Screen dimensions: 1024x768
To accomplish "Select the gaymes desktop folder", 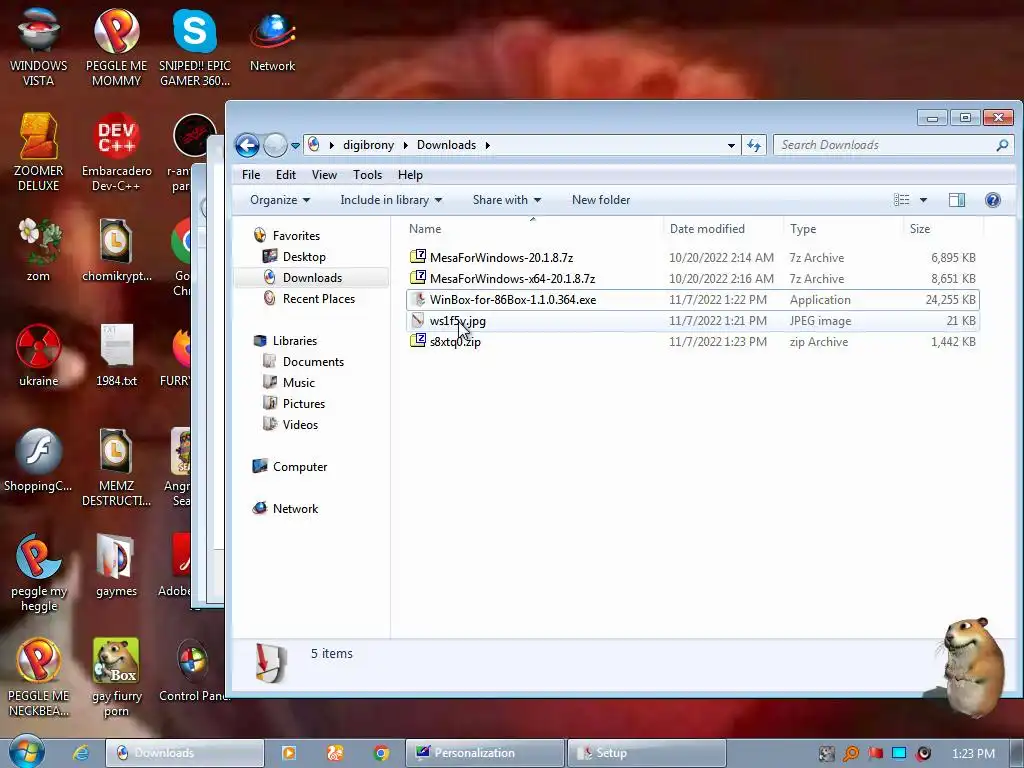I will pyautogui.click(x=116, y=566).
